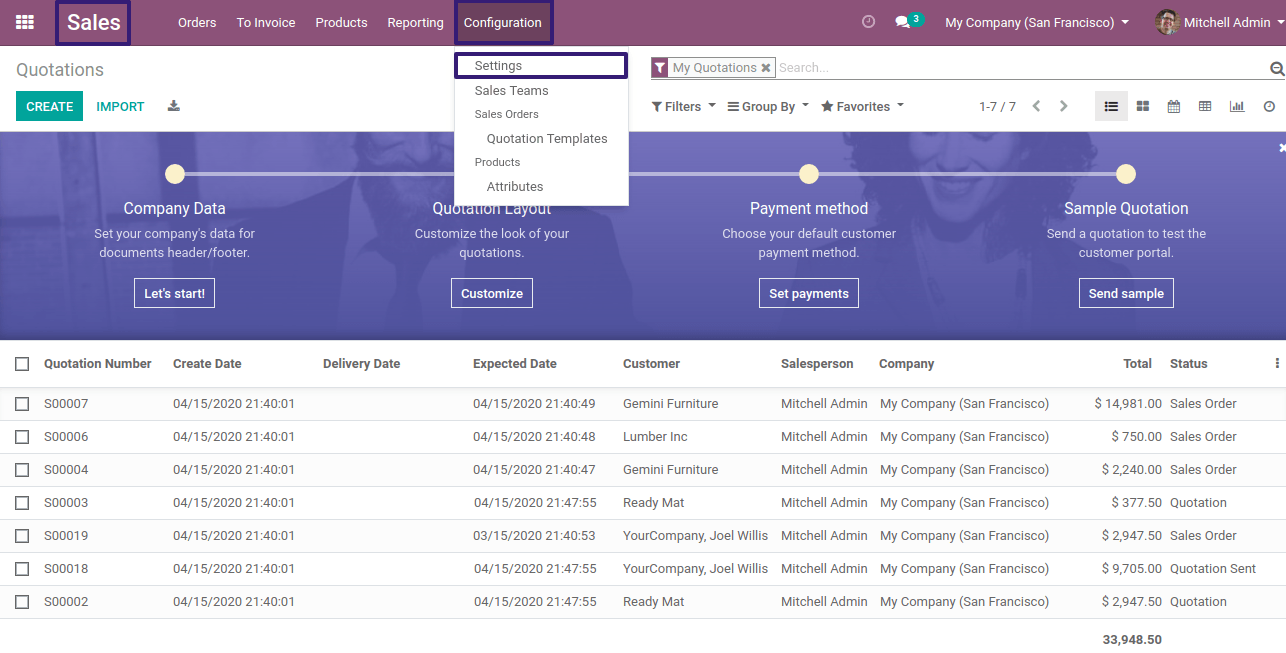Click the $ 377.50 total cell
This screenshot has height=653, width=1286.
tap(1136, 503)
